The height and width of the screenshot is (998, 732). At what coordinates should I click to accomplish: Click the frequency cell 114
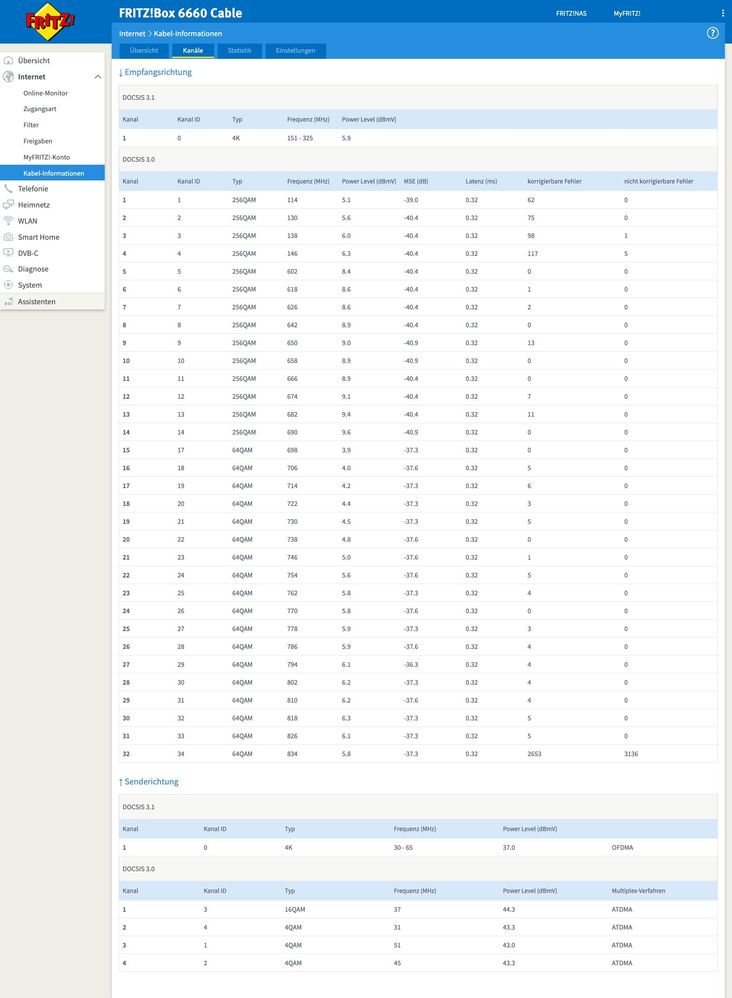[292, 200]
